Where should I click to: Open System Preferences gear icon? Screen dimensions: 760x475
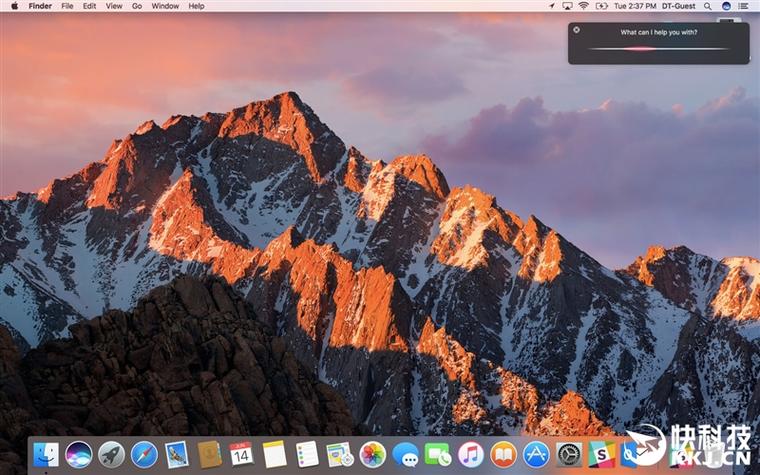coord(569,455)
